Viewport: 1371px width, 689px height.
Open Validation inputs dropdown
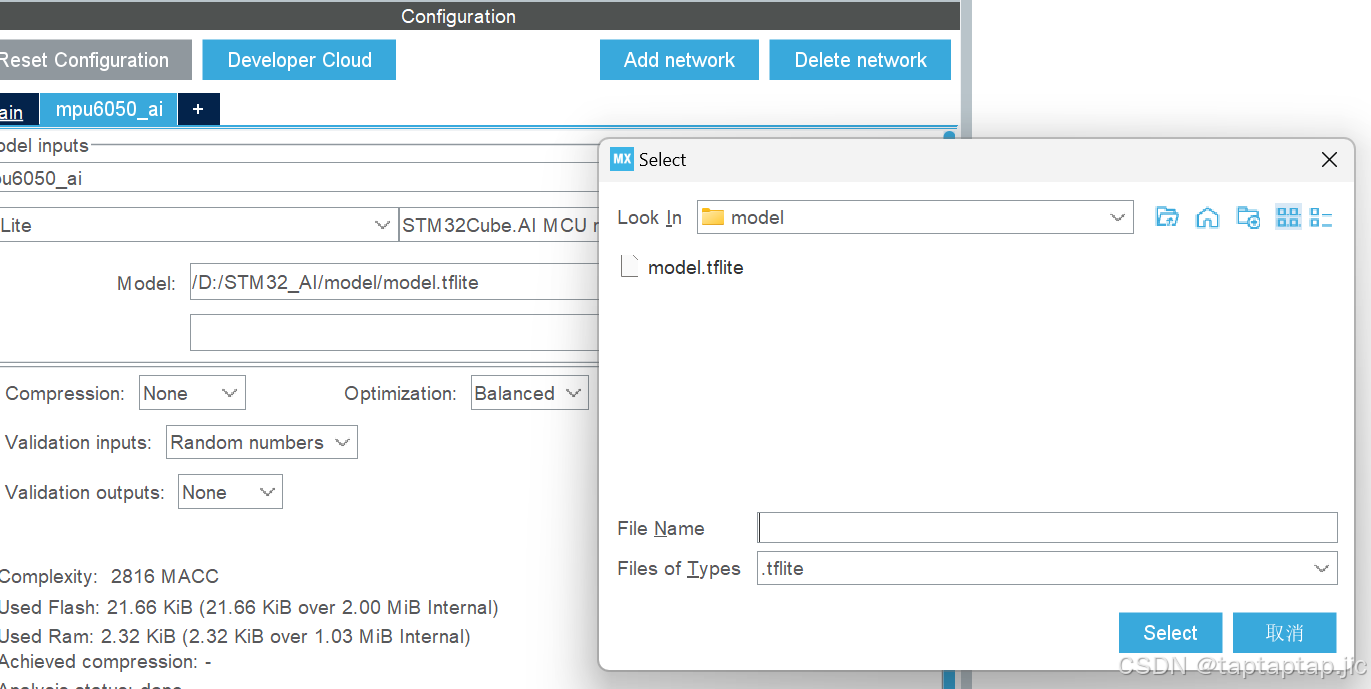click(261, 442)
